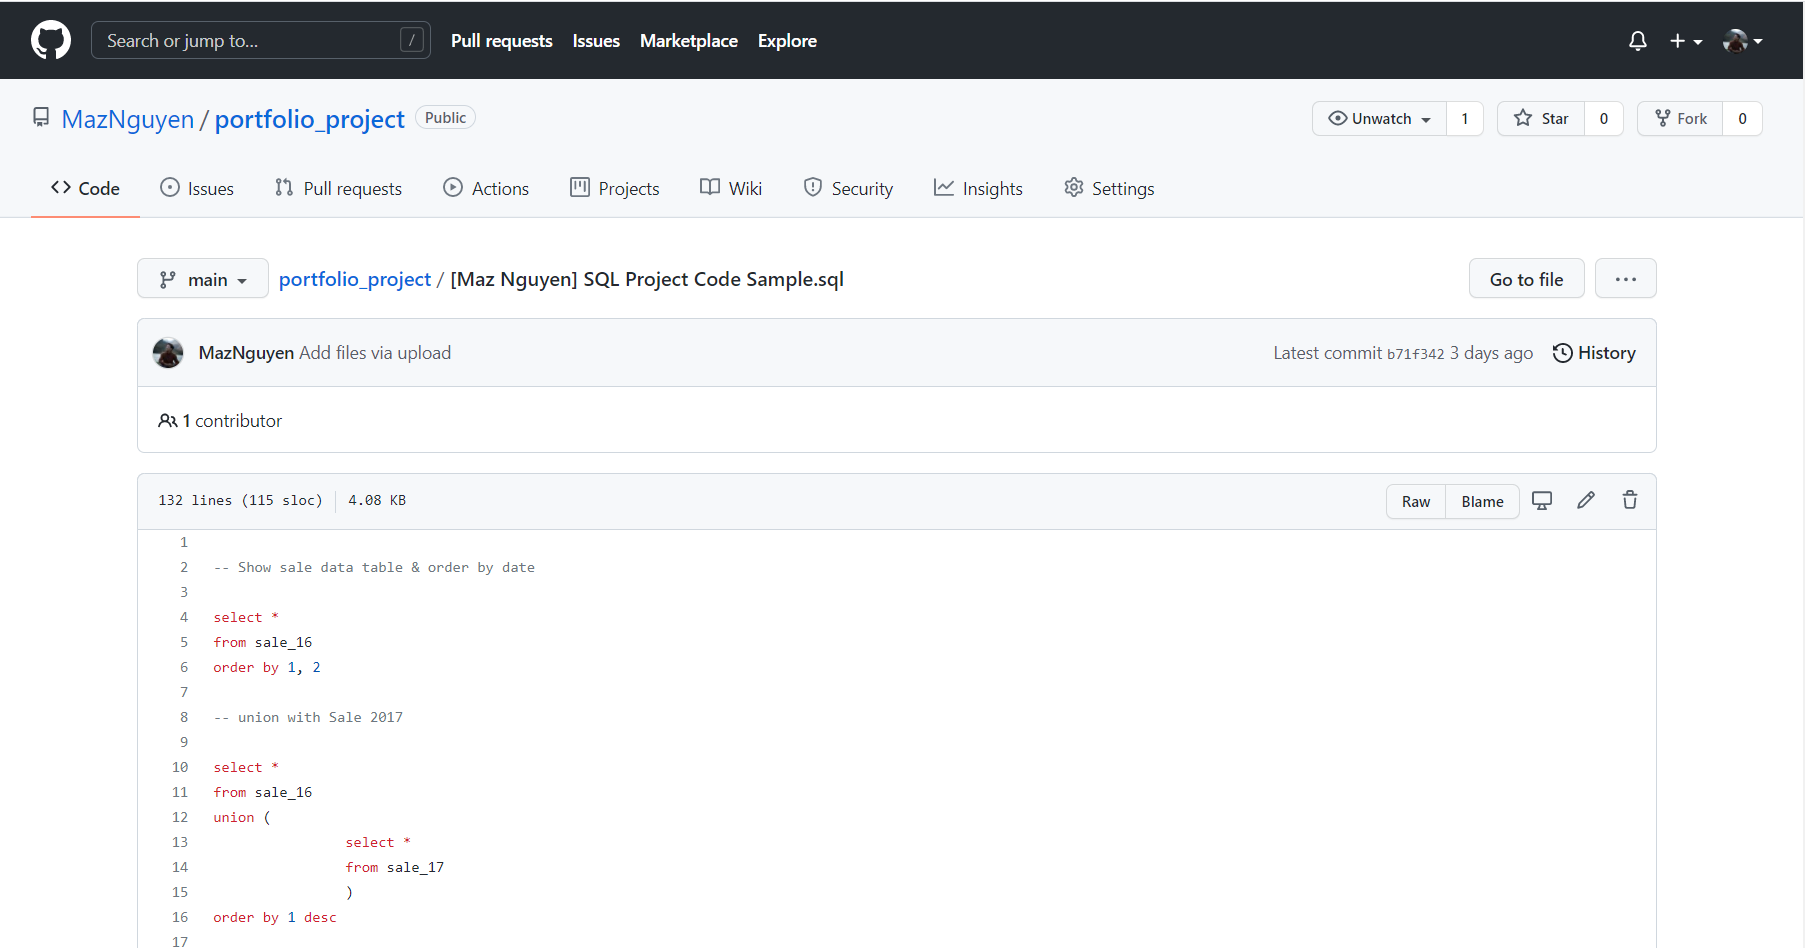Switch to the Actions tab
This screenshot has width=1805, height=948.
(486, 188)
